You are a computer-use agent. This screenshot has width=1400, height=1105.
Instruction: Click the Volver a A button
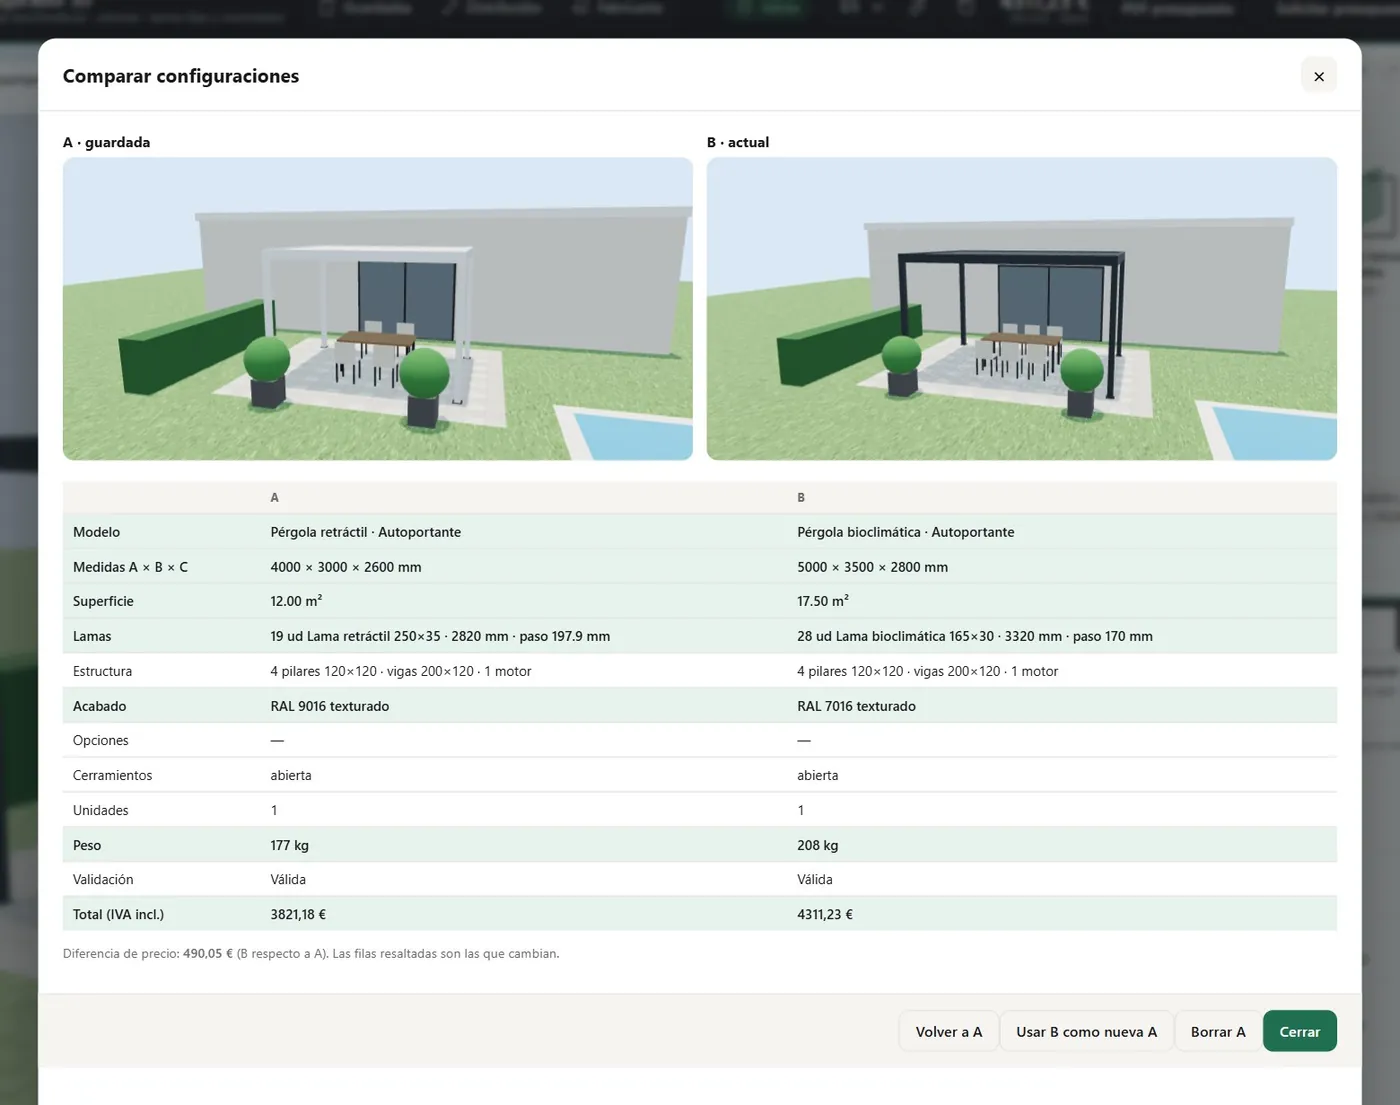pos(949,1031)
